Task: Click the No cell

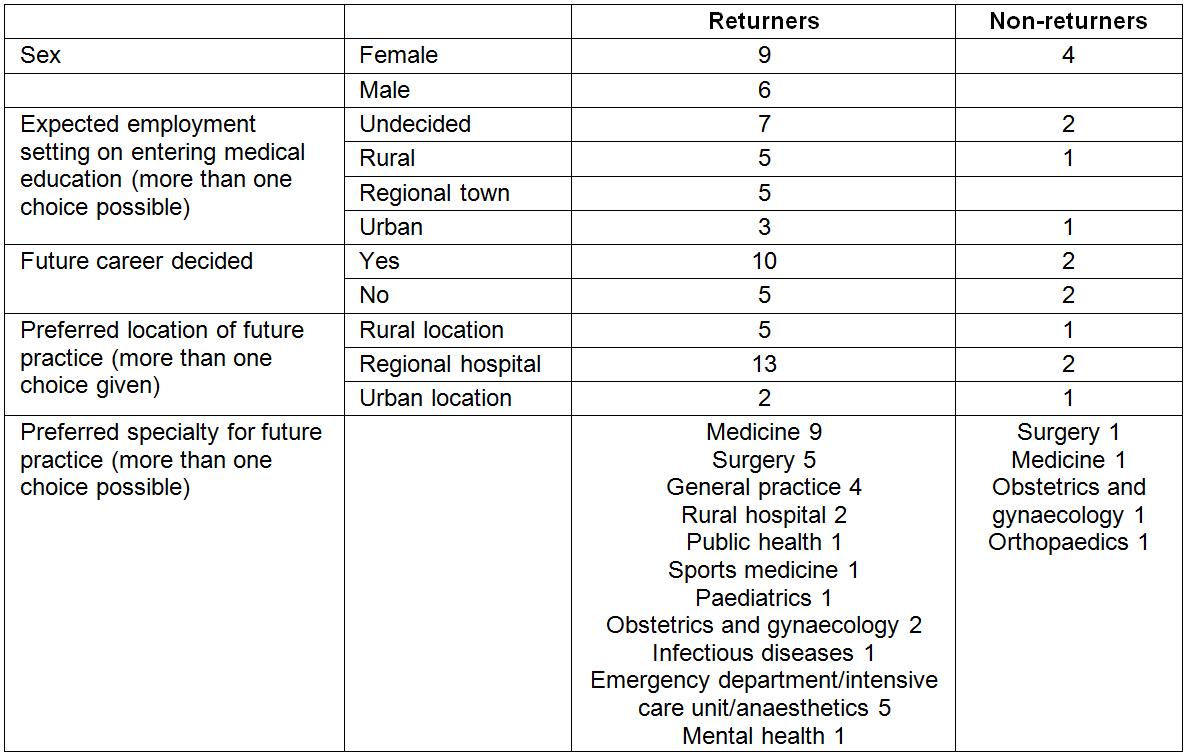Action: pos(374,296)
